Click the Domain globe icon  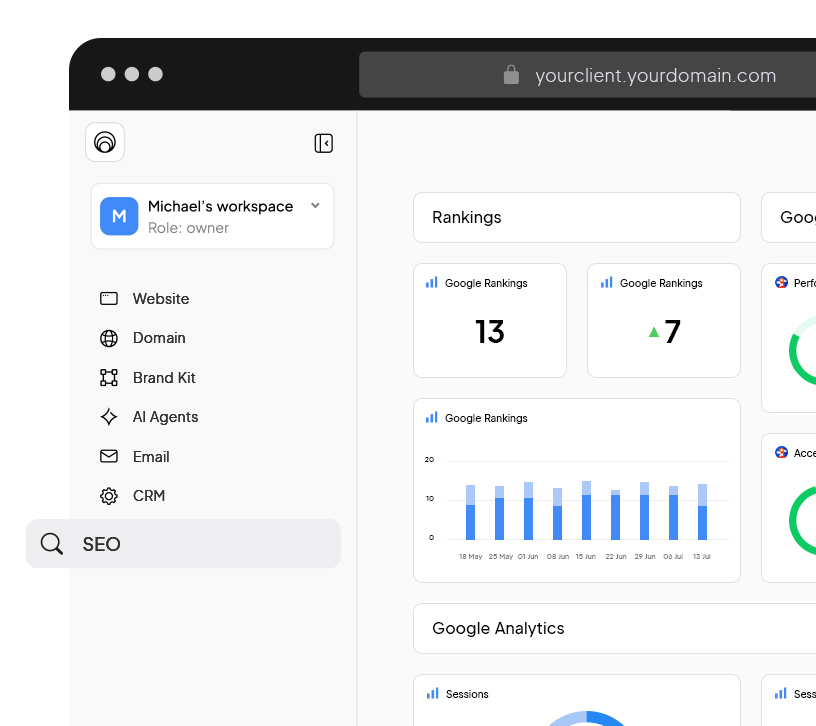[x=109, y=338]
